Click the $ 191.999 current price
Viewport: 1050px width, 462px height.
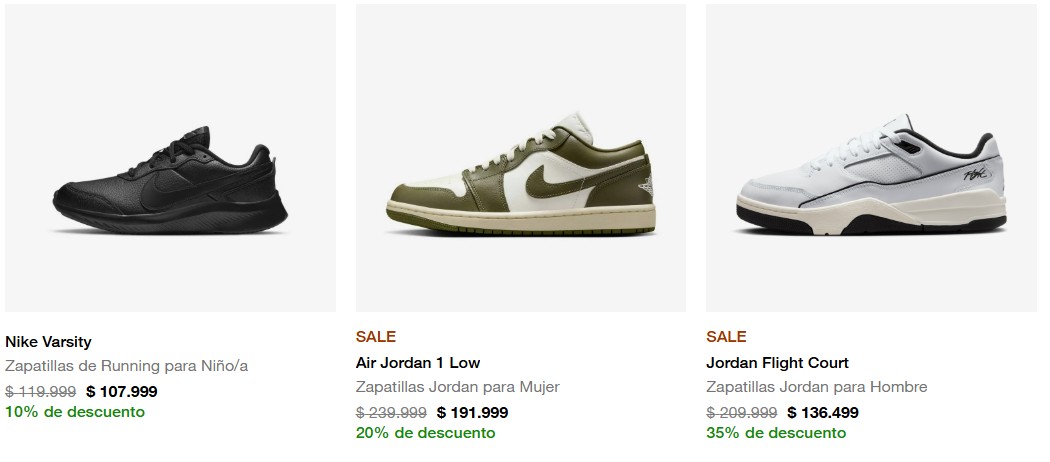472,413
